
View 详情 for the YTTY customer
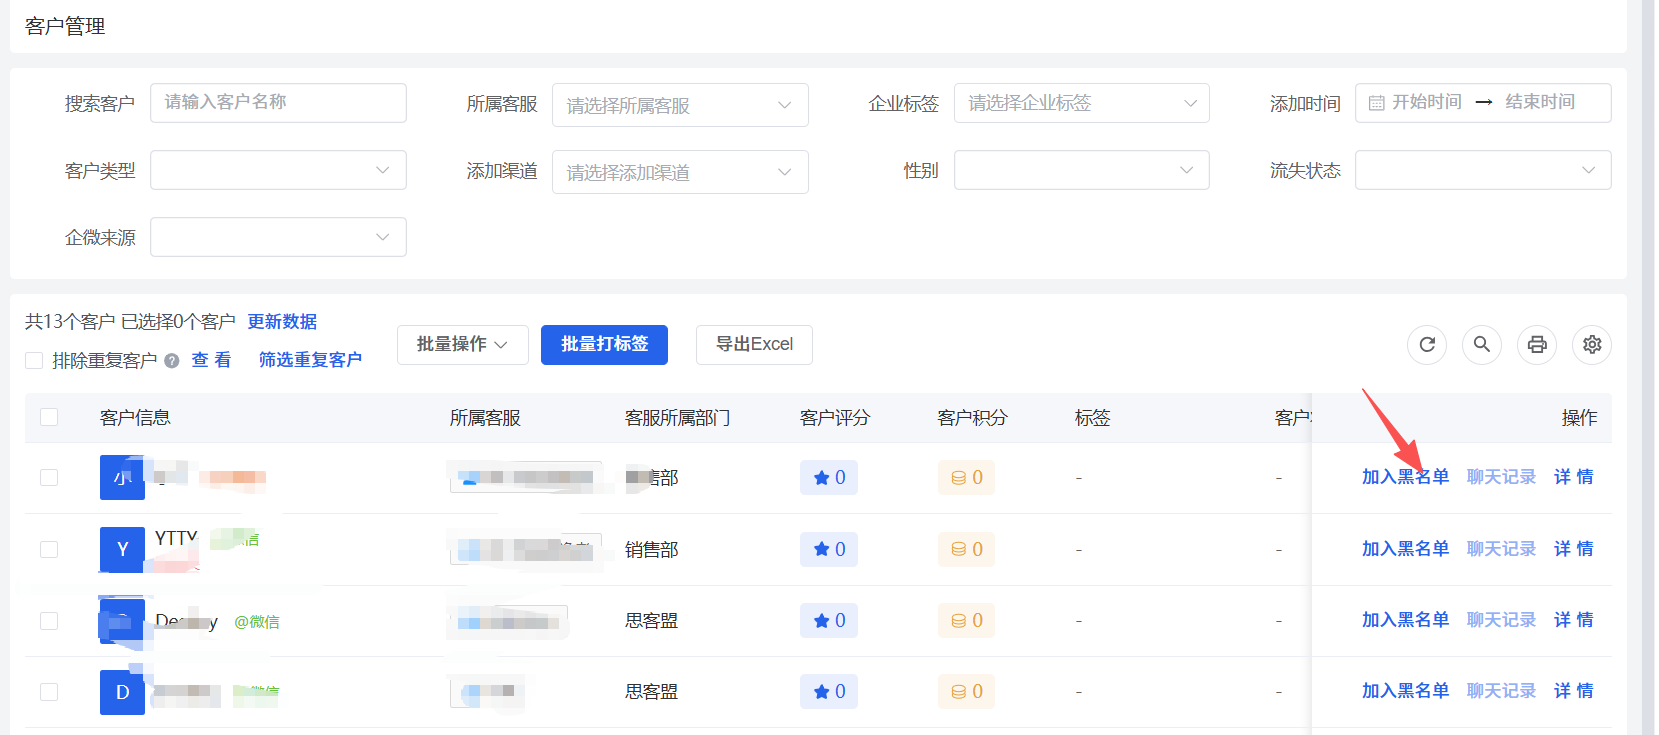tap(1574, 549)
